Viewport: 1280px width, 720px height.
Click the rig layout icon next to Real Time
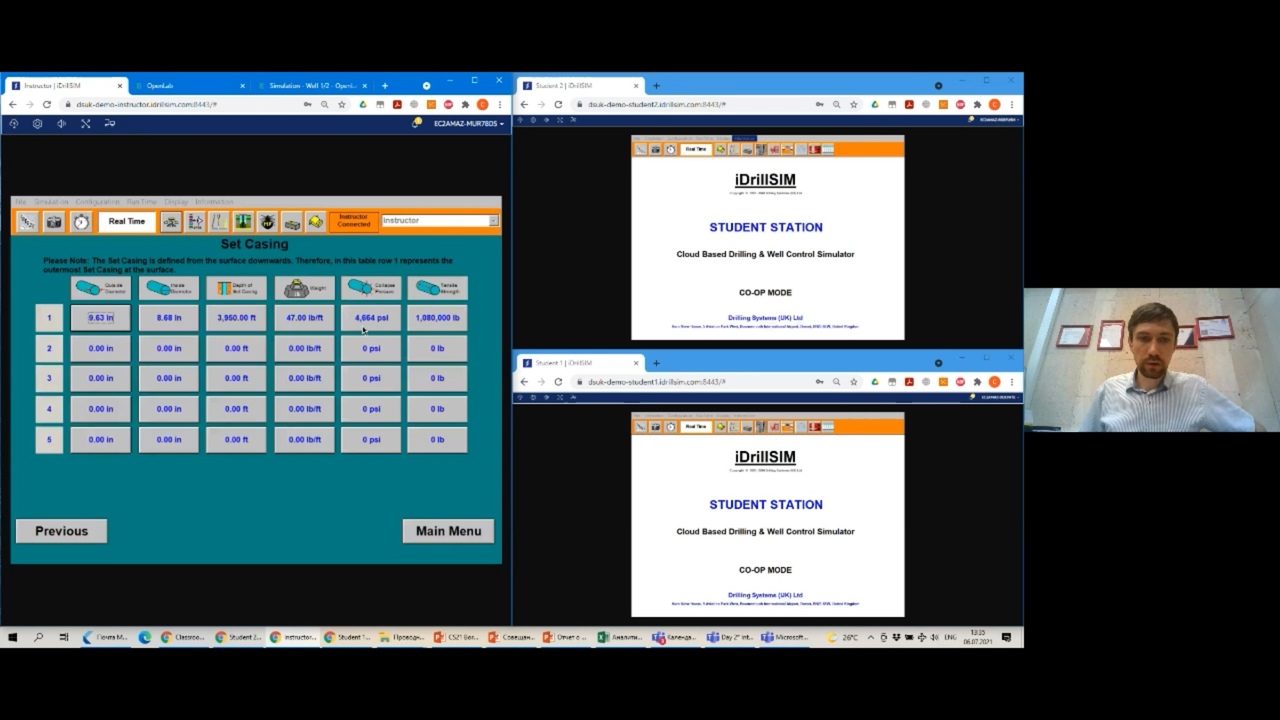[171, 222]
